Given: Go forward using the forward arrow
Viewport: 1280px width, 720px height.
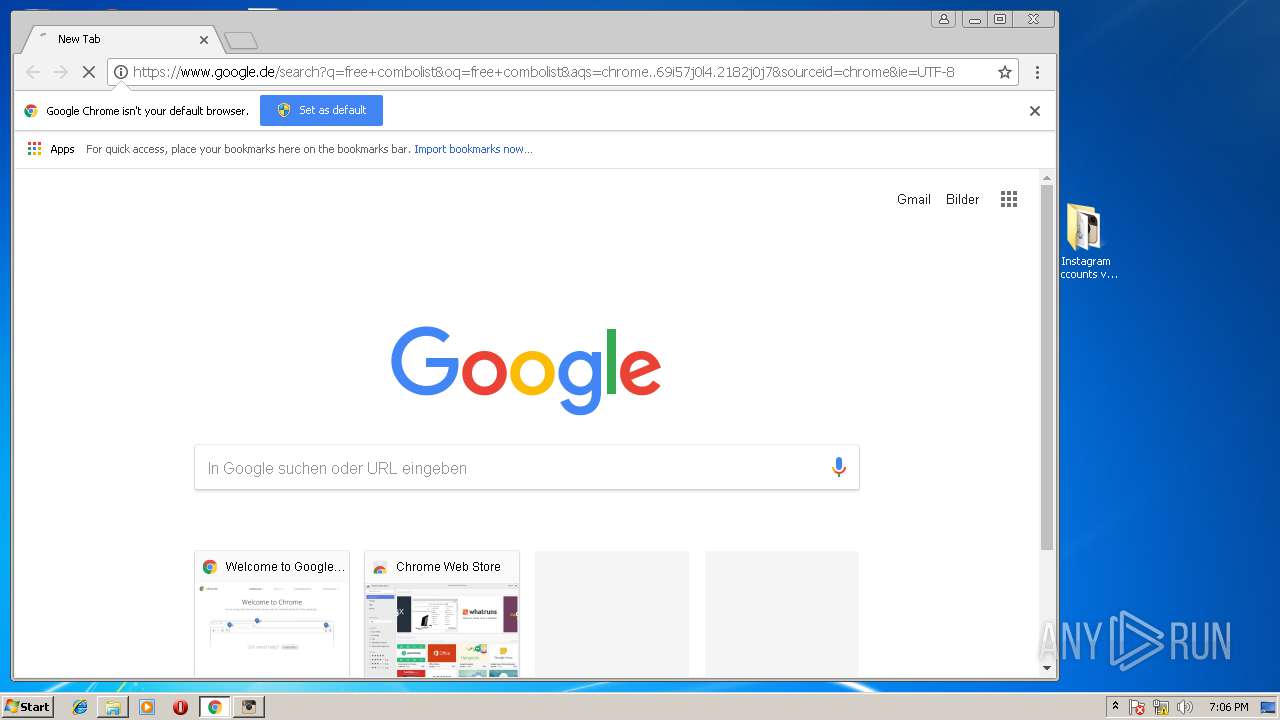Looking at the screenshot, I should coord(60,72).
